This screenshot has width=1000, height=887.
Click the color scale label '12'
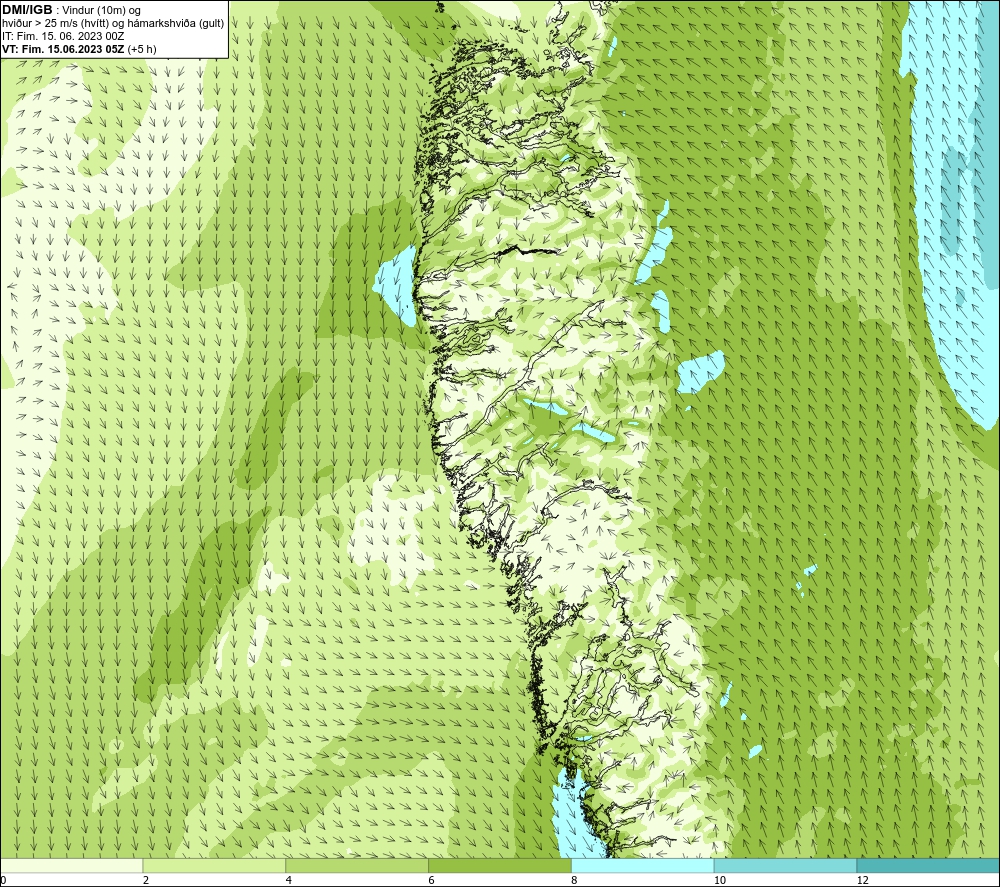tap(863, 881)
